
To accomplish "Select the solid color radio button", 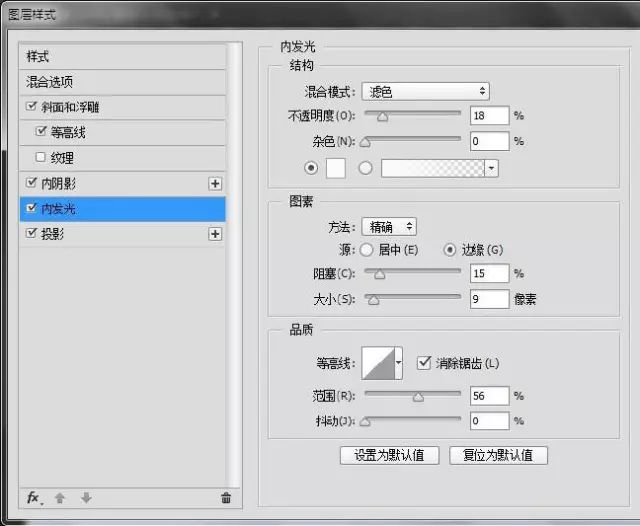I will [311, 168].
